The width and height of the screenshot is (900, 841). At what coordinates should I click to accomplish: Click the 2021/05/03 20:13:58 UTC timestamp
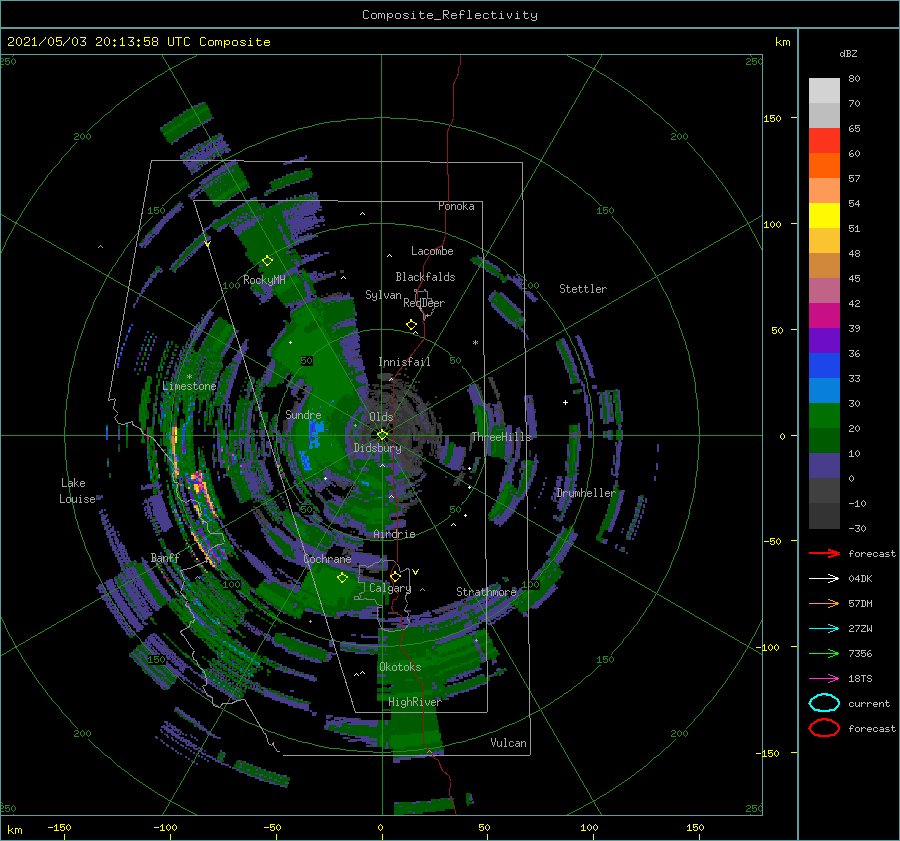(138, 42)
